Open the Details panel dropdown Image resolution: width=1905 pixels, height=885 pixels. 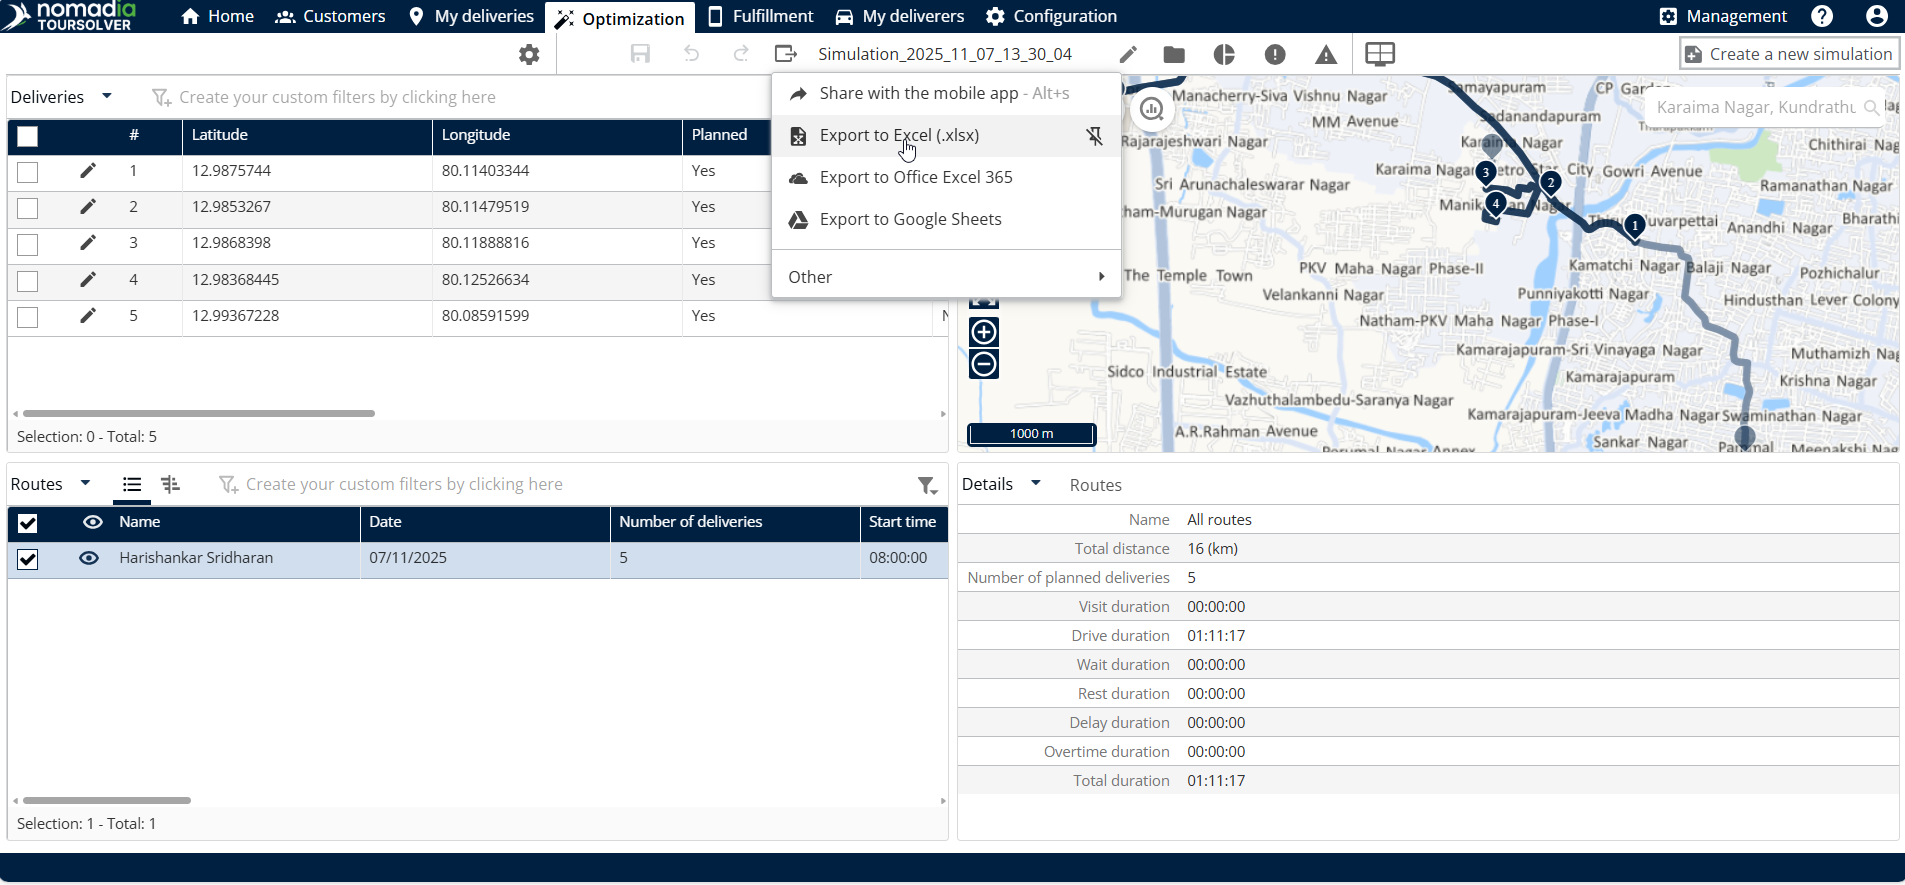tap(1036, 483)
